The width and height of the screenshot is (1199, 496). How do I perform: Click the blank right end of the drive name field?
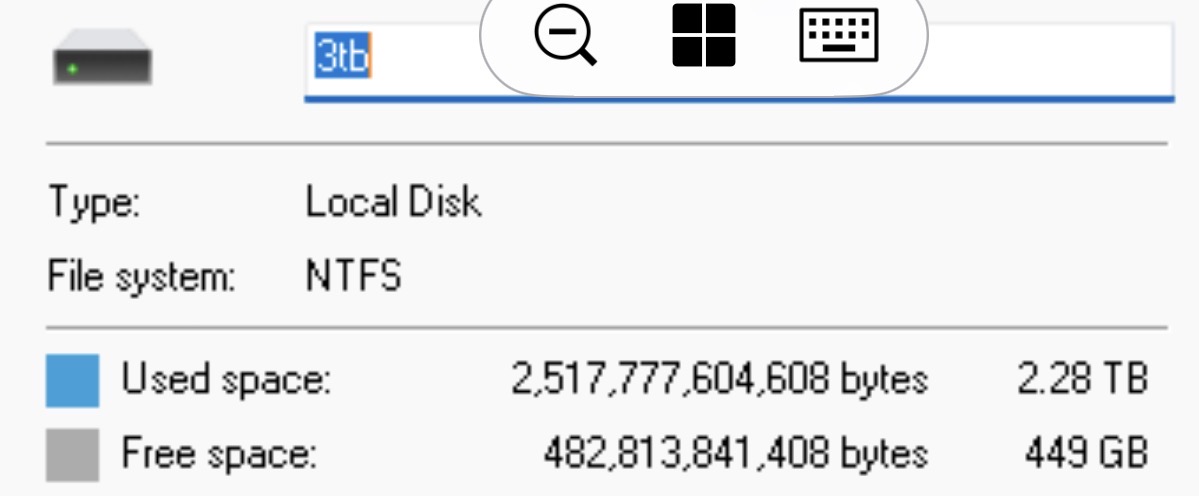(1050, 60)
